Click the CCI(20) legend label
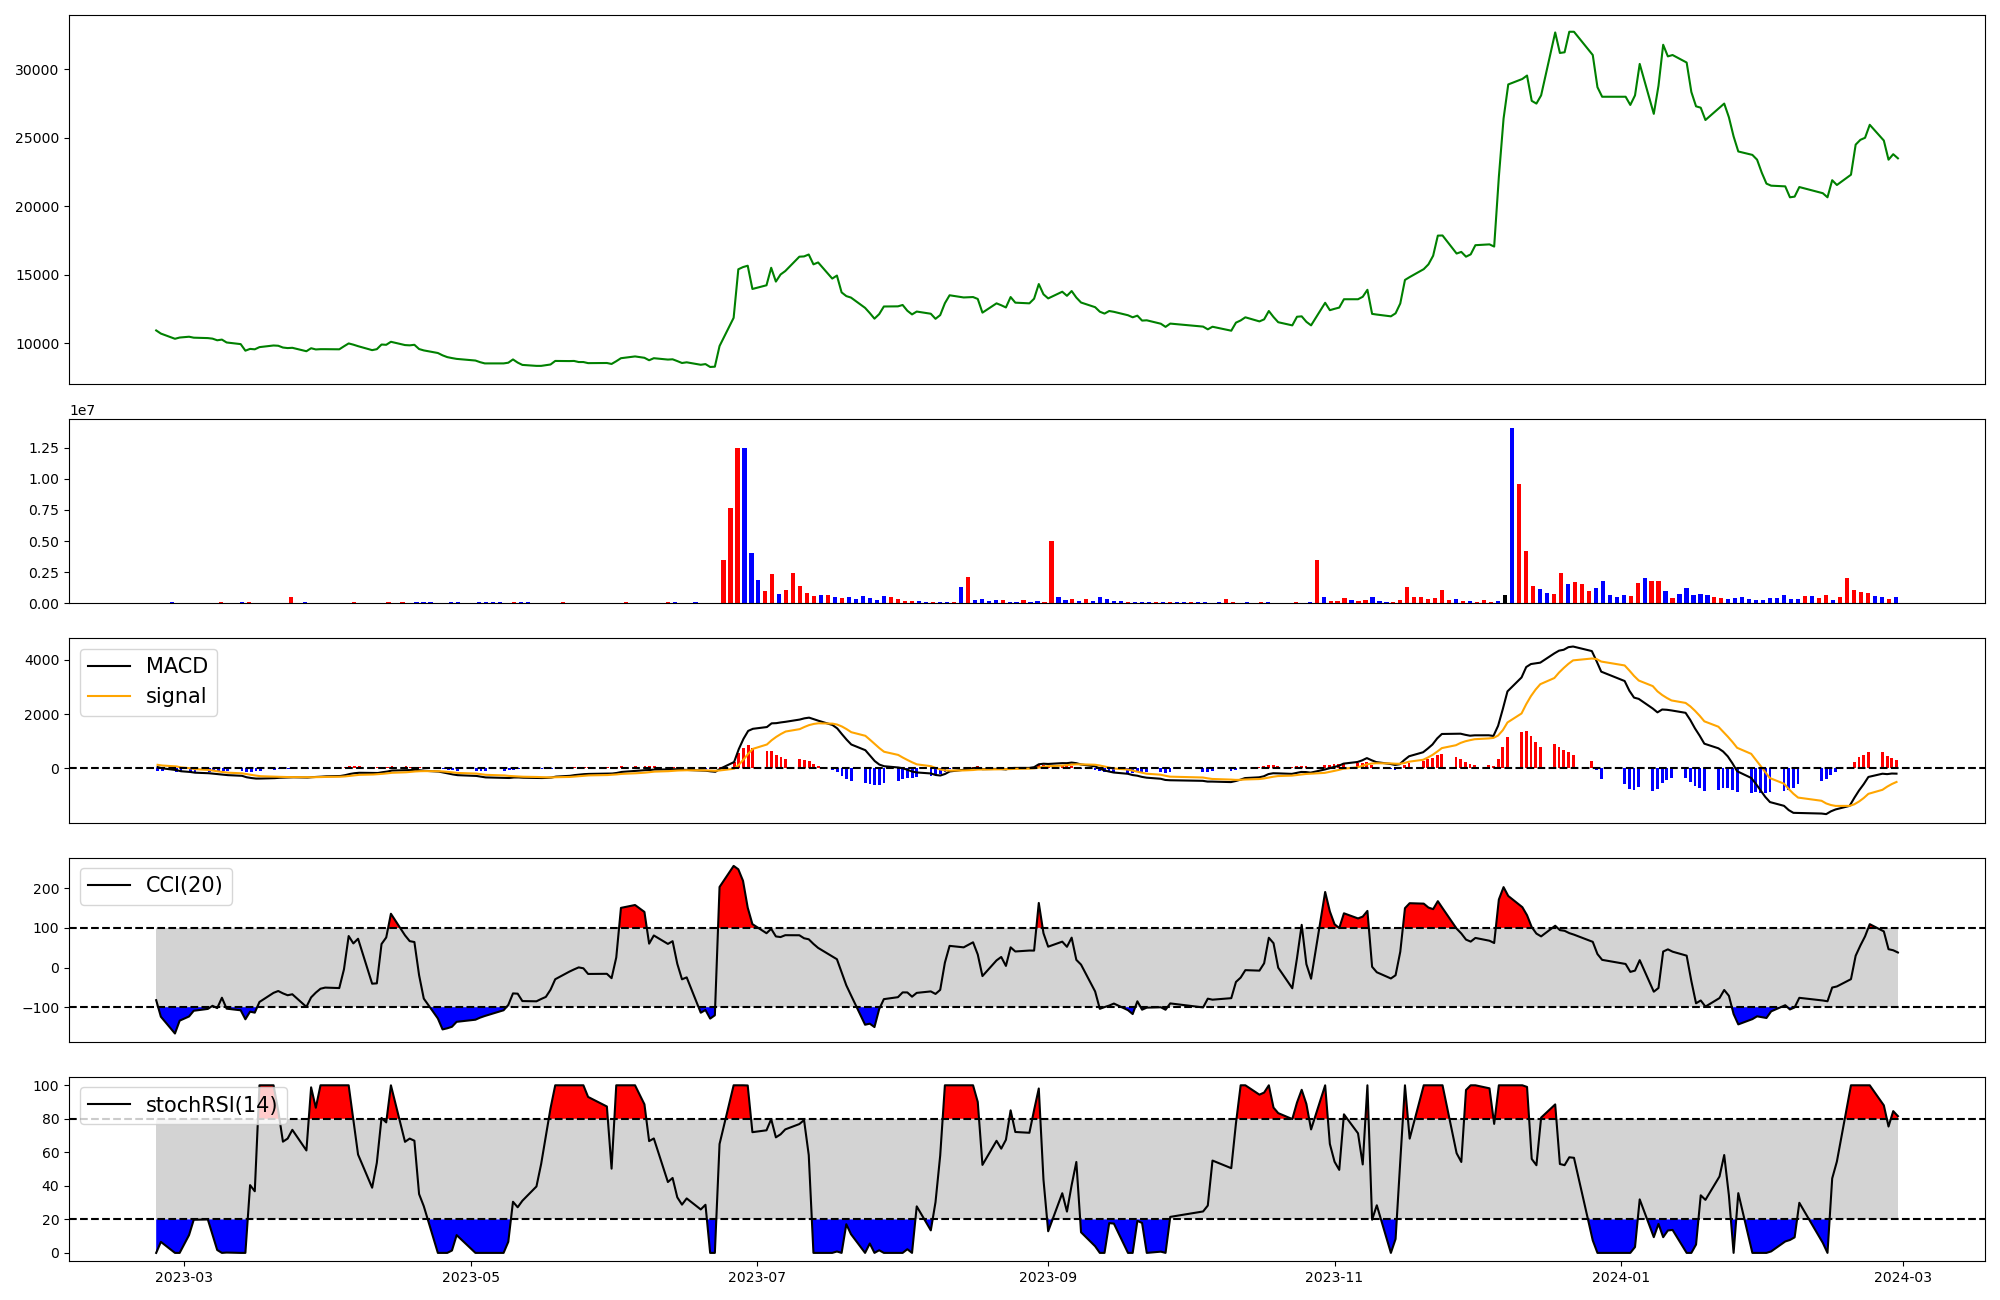The height and width of the screenshot is (1300, 2000). [184, 886]
